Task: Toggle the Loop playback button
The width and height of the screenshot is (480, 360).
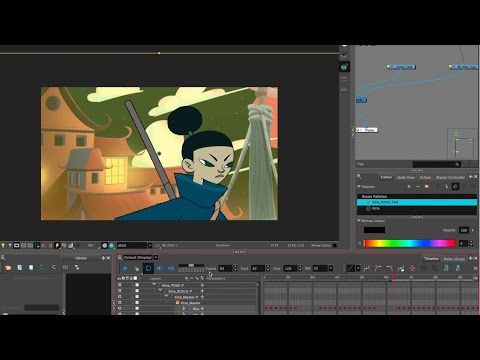Action: 148,268
